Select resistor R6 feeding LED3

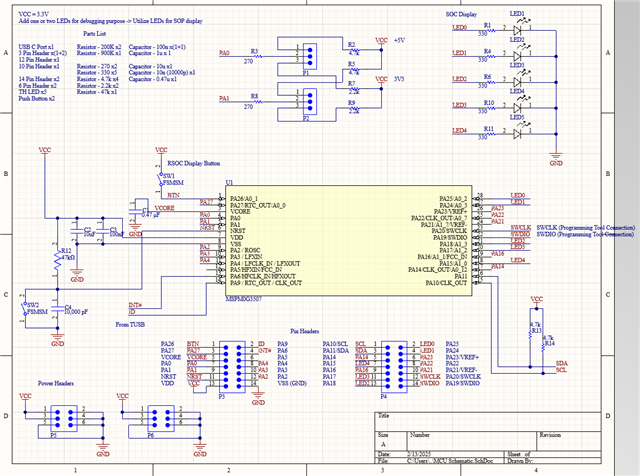489,82
